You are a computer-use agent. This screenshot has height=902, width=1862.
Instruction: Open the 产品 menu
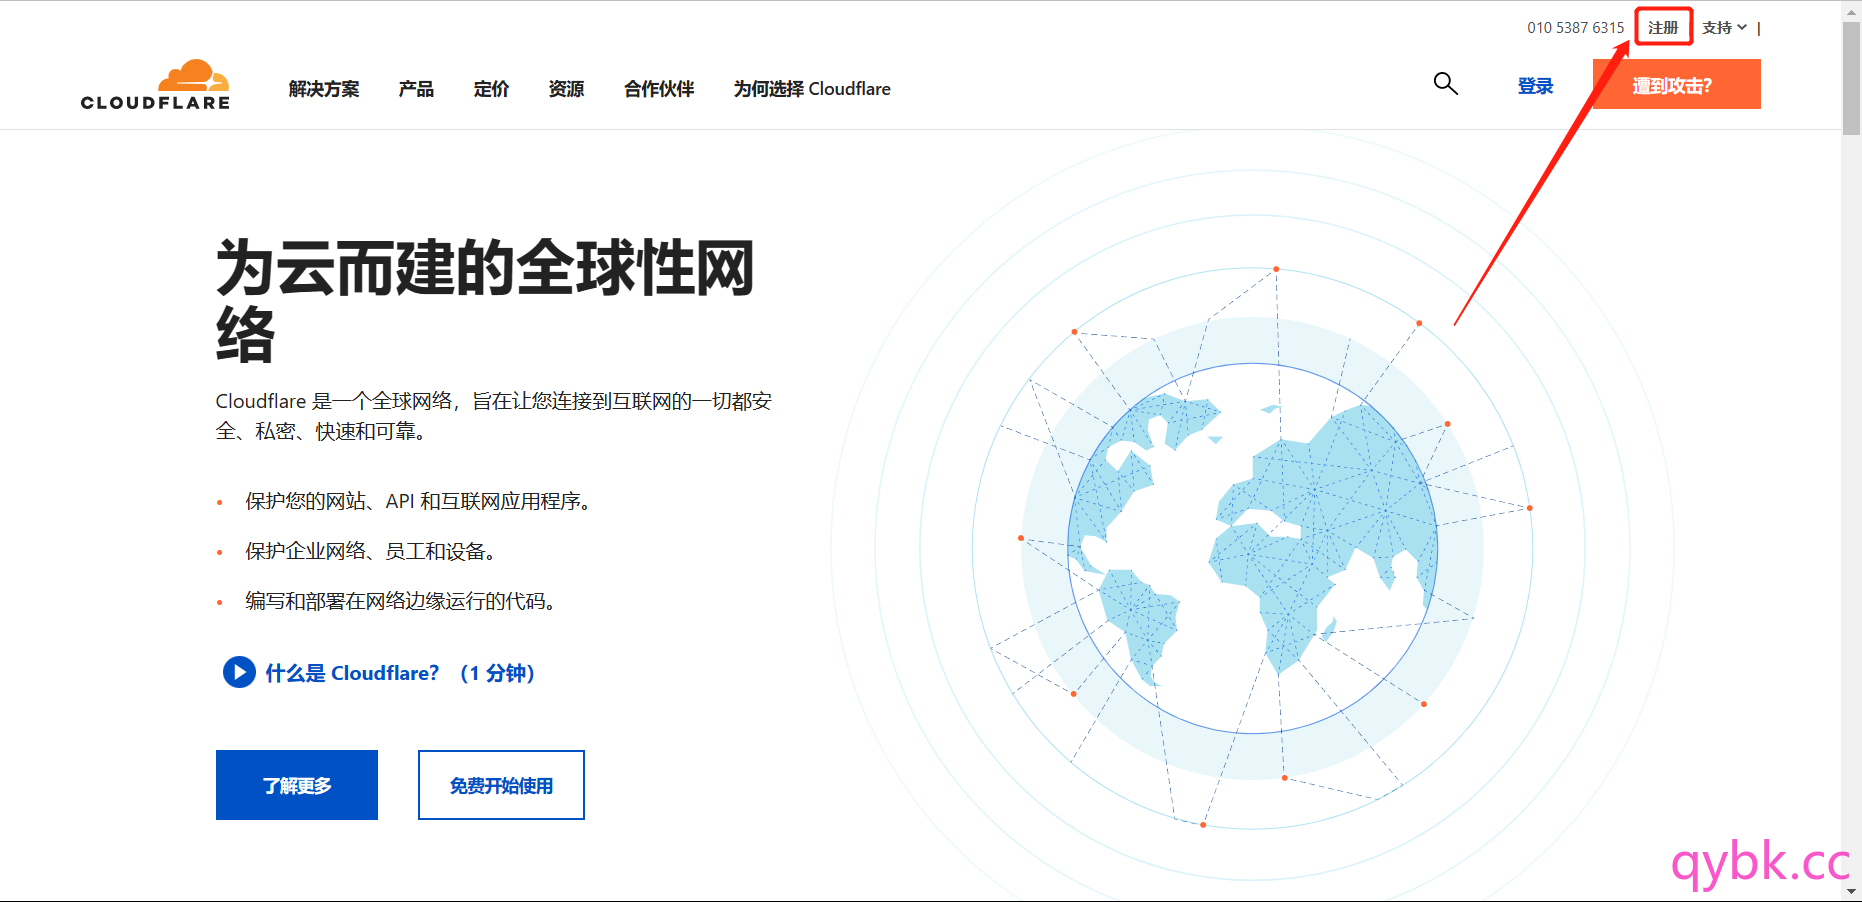pyautogui.click(x=416, y=89)
